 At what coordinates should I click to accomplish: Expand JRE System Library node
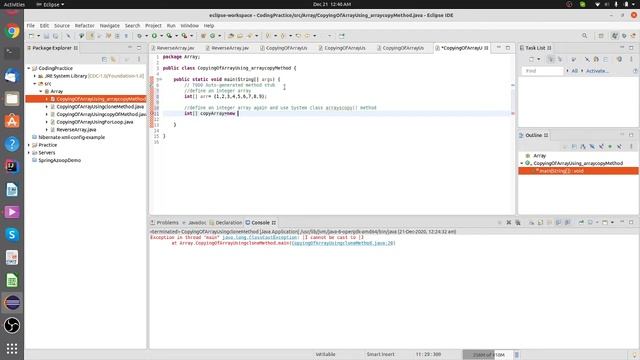[x=35, y=76]
